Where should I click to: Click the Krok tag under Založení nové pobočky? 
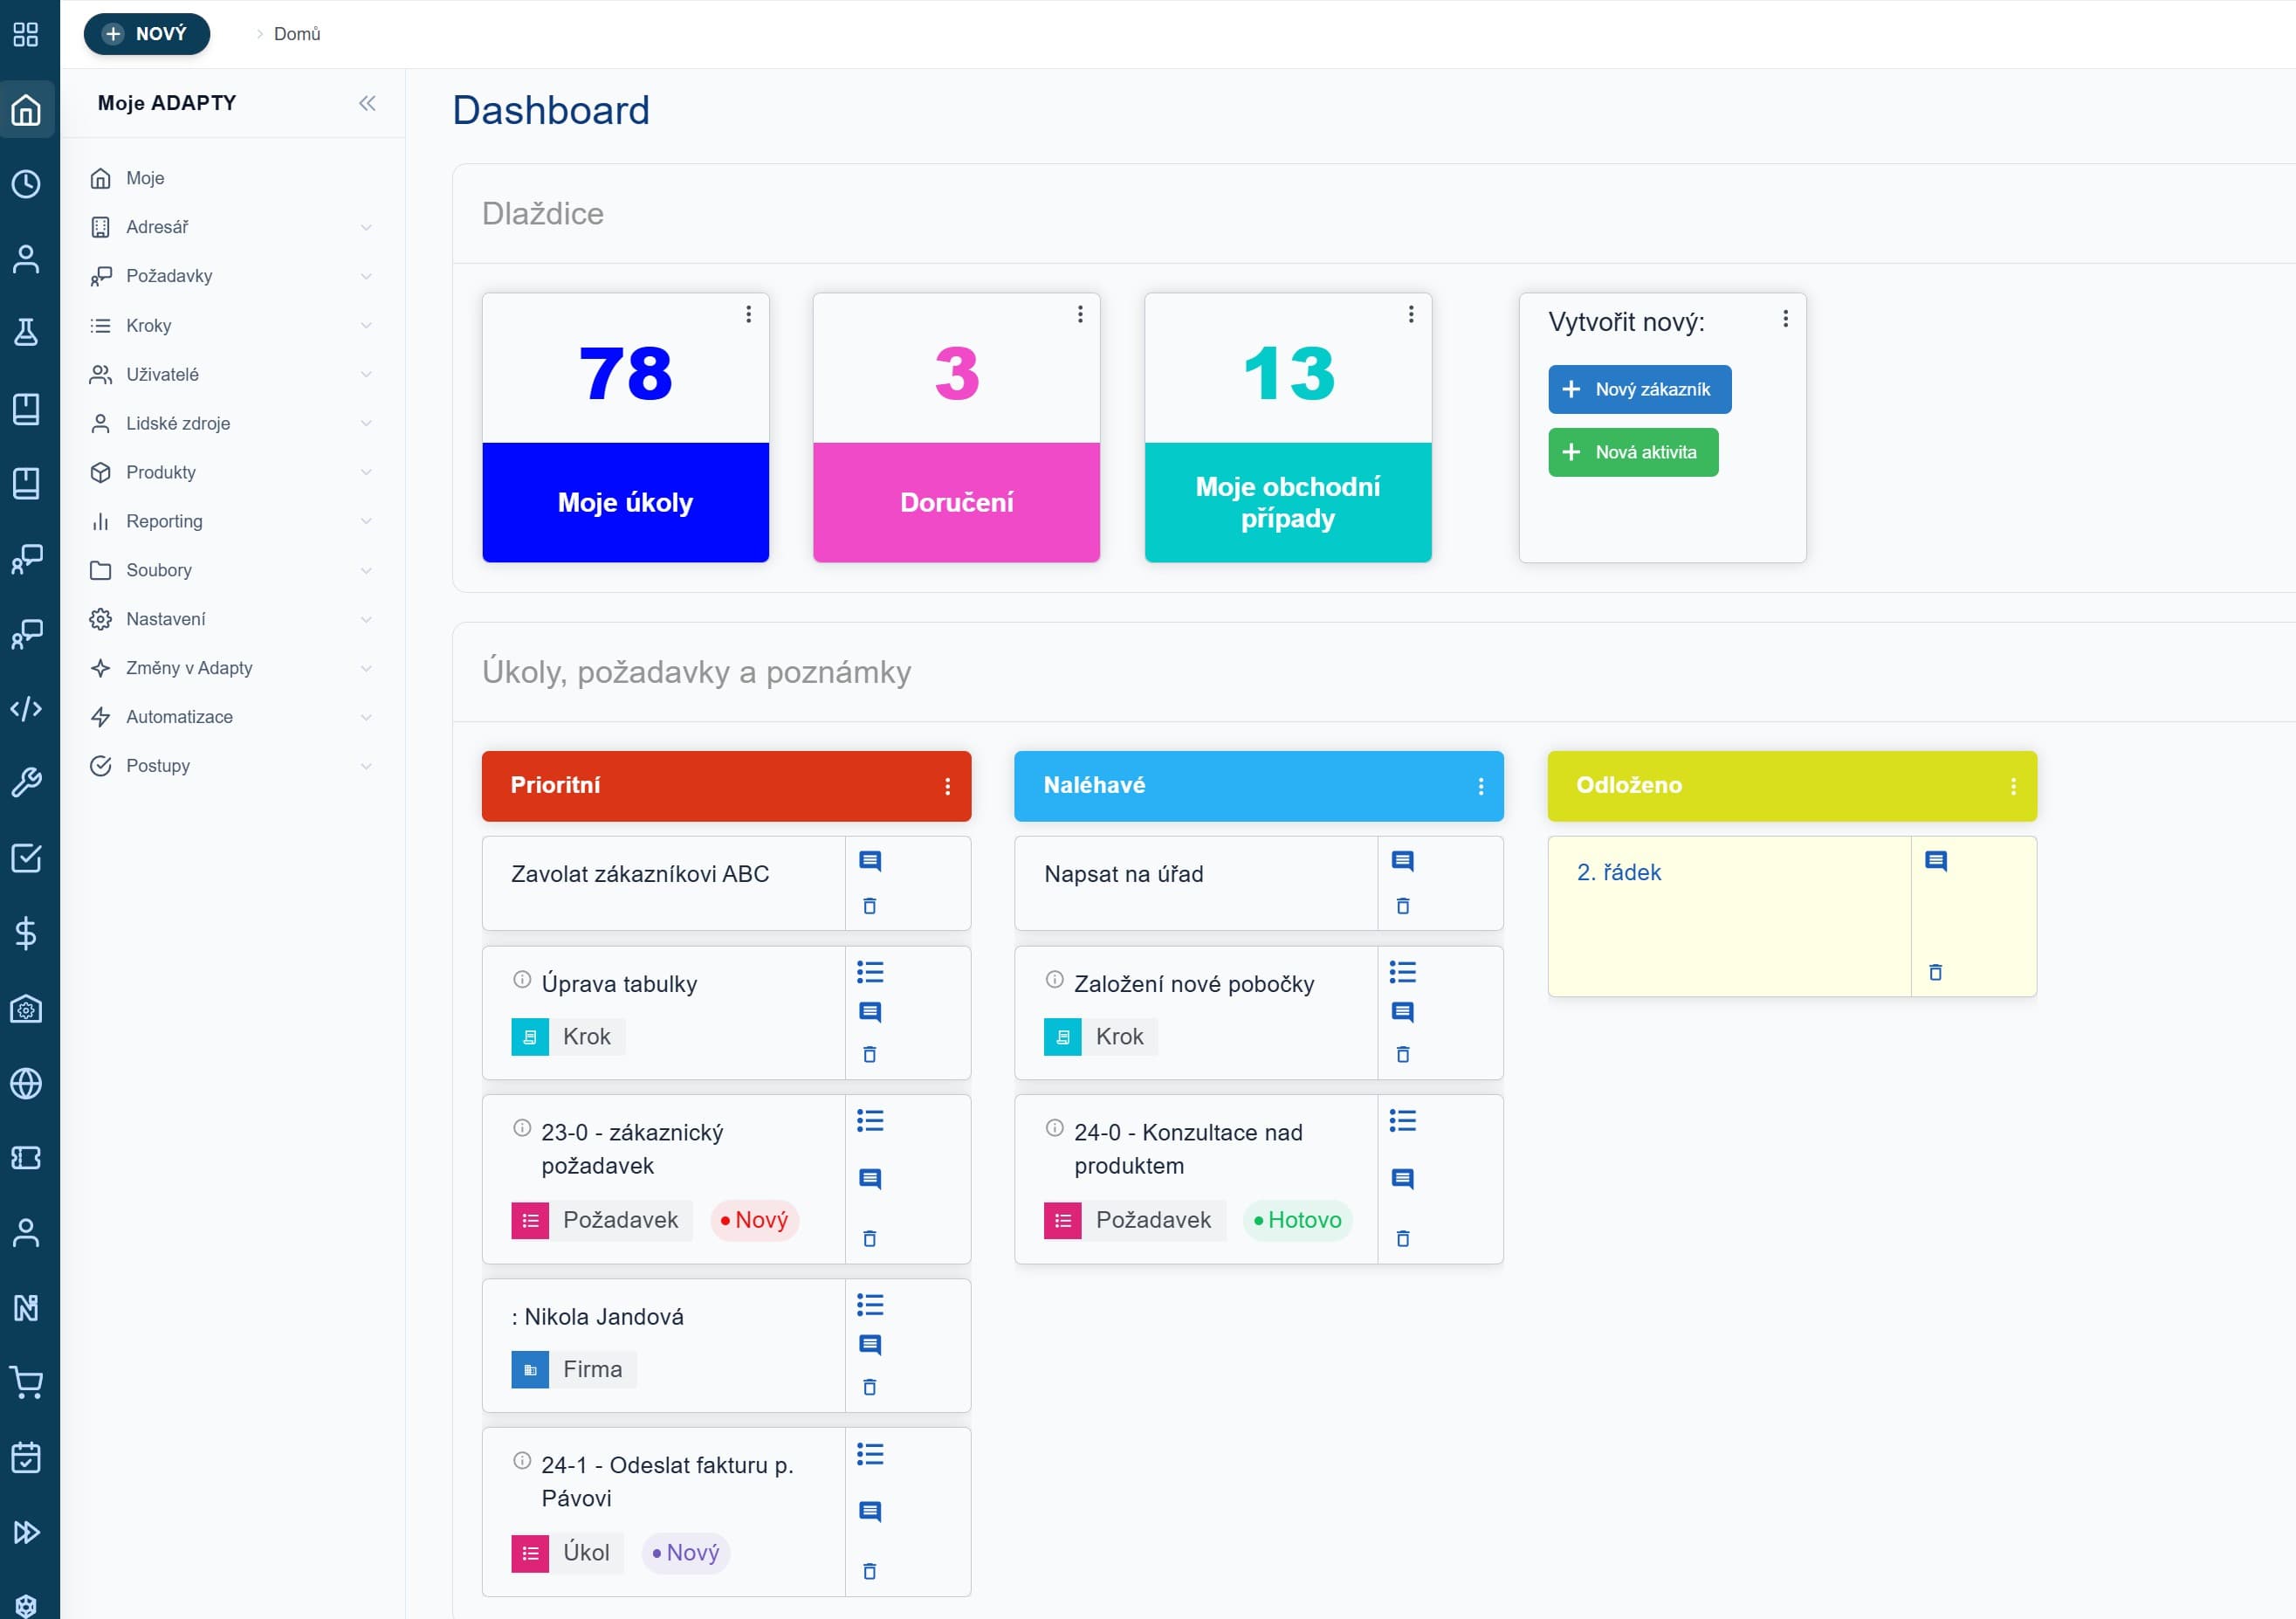[1100, 1036]
